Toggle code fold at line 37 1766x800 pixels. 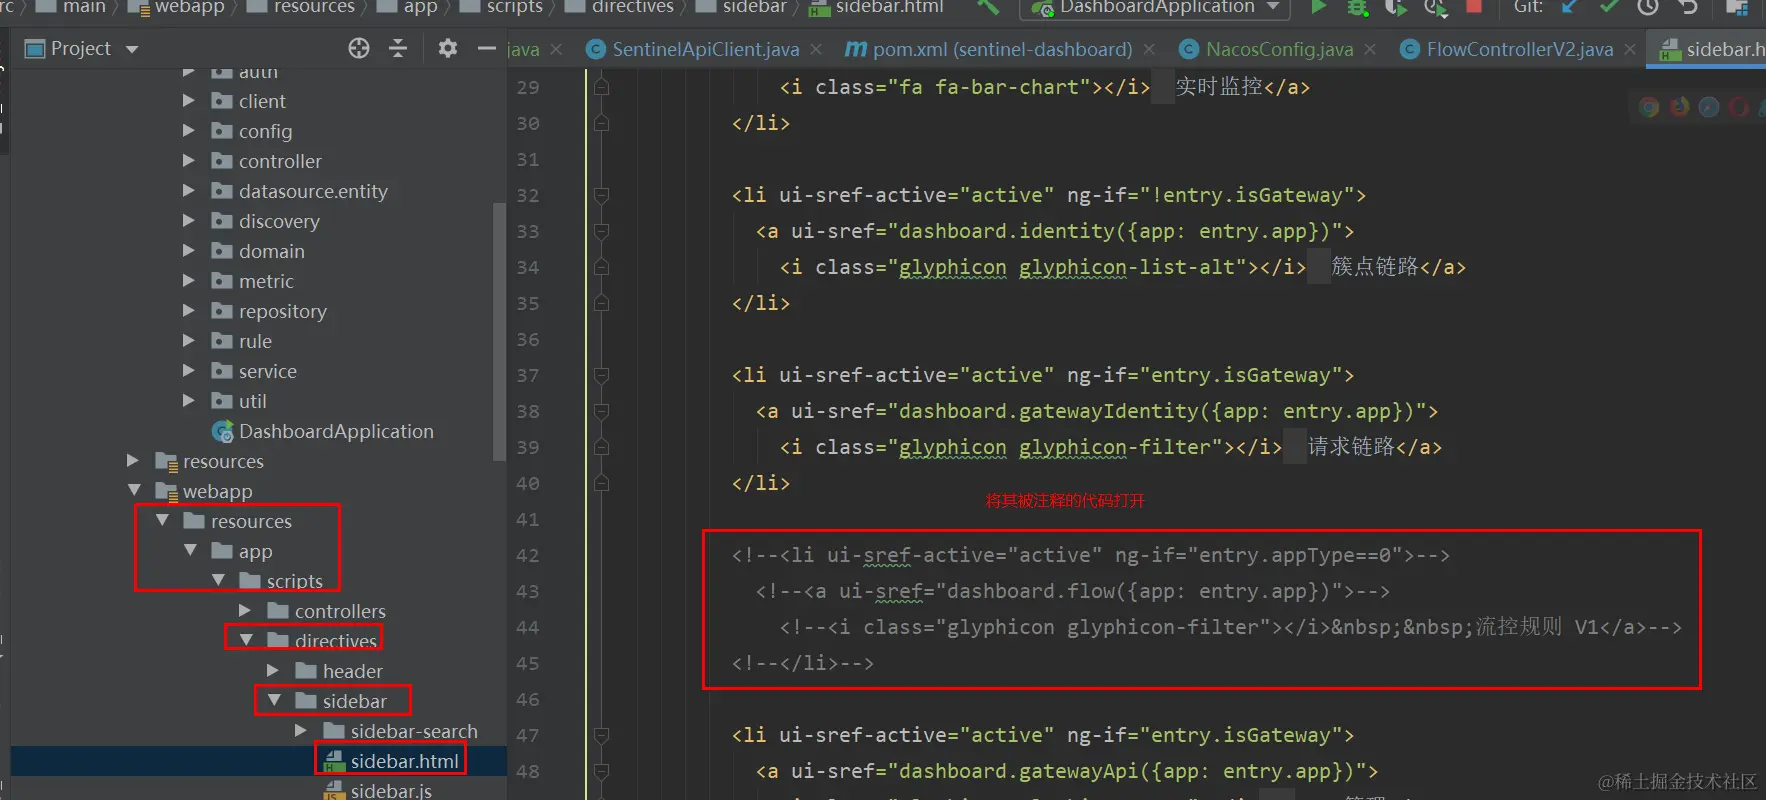[x=601, y=375]
